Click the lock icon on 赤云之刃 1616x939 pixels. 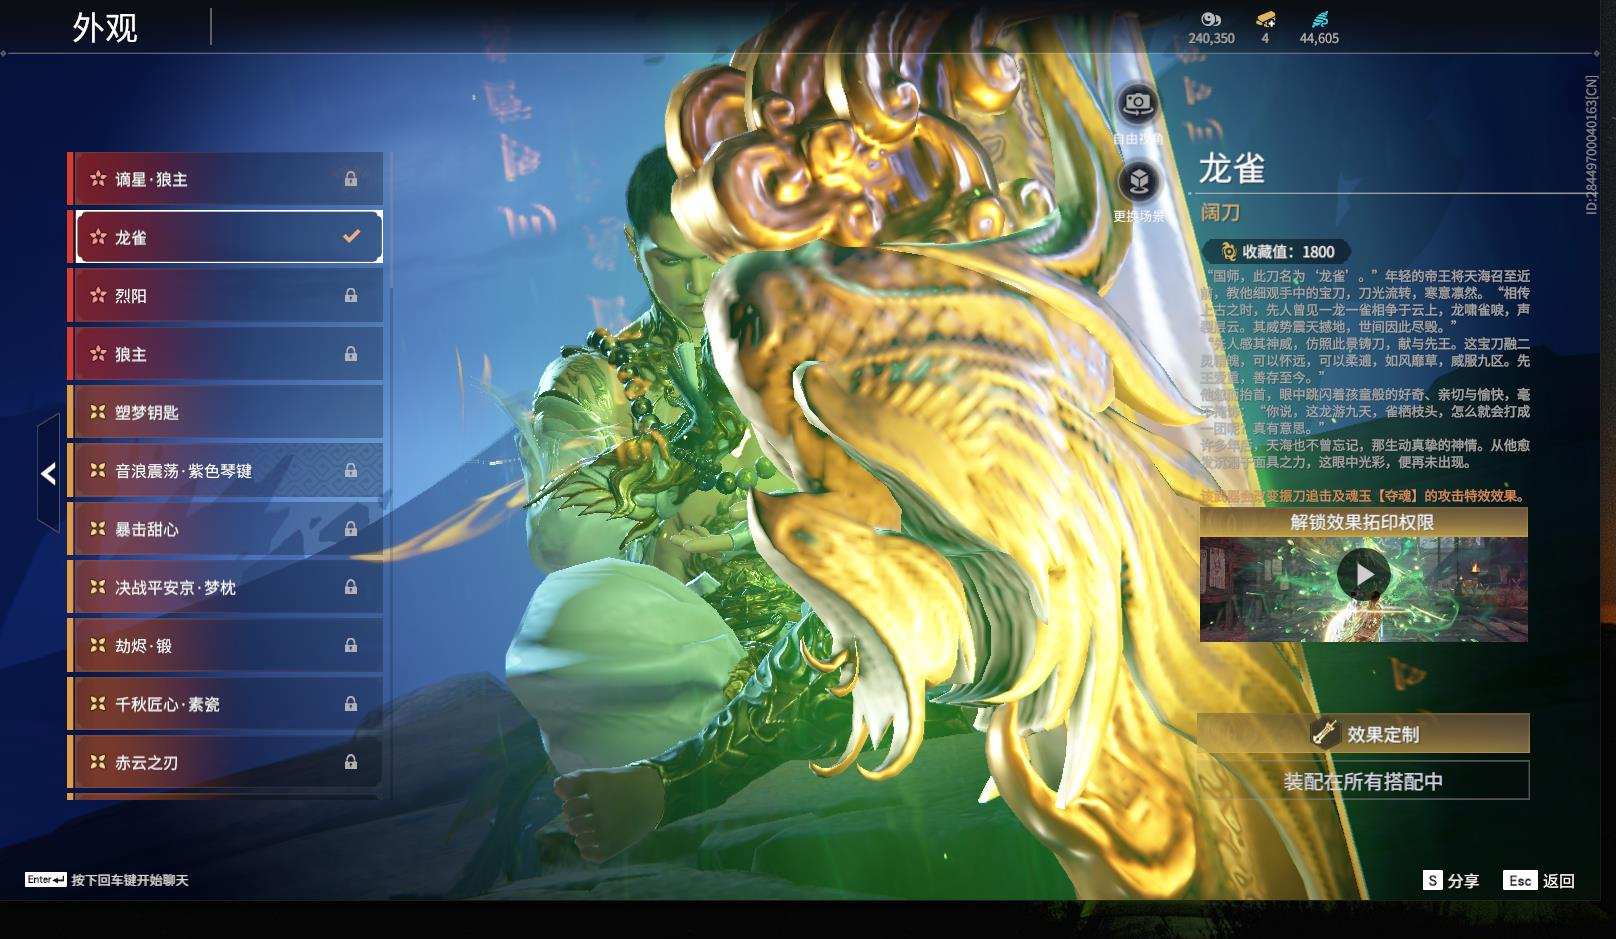350,762
